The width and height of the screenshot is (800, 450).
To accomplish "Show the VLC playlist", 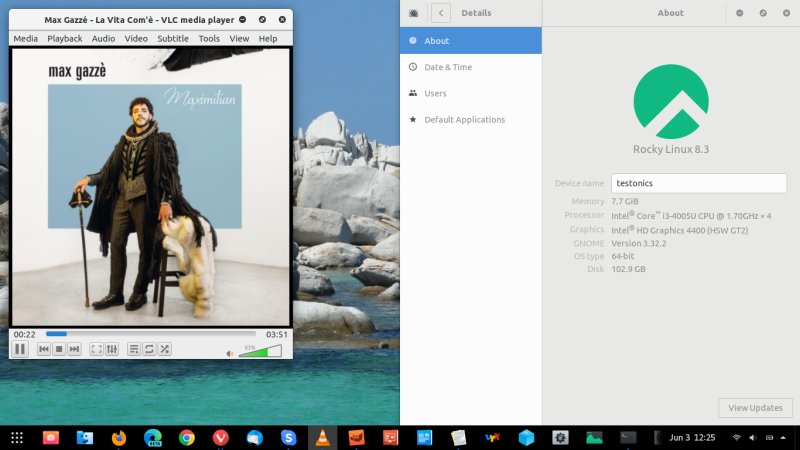I will pos(134,349).
